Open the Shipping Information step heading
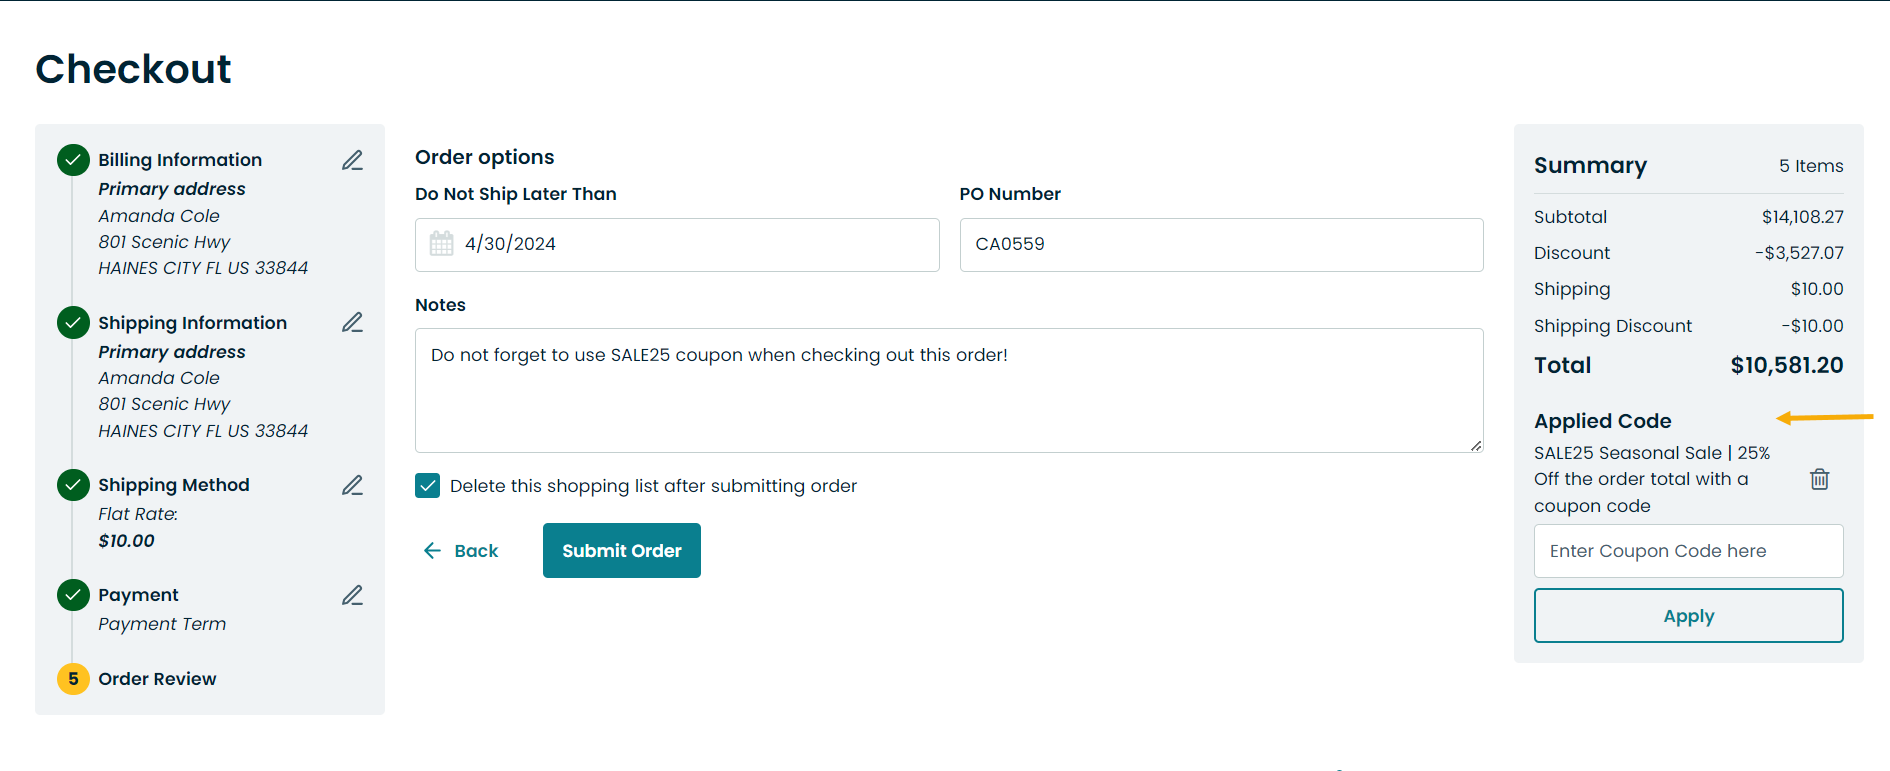This screenshot has width=1890, height=771. coord(192,323)
